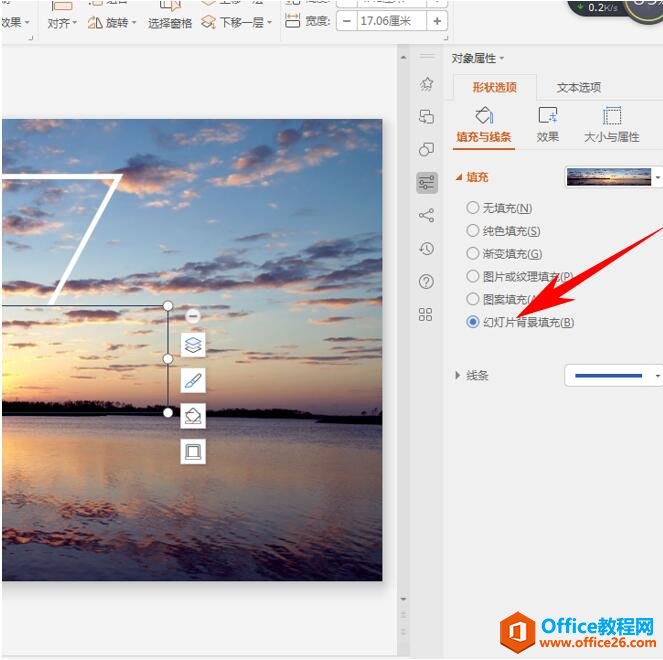Viewport: 663px width, 660px height.
Task: Open the apps grid icon in sidebar
Action: pos(427,315)
